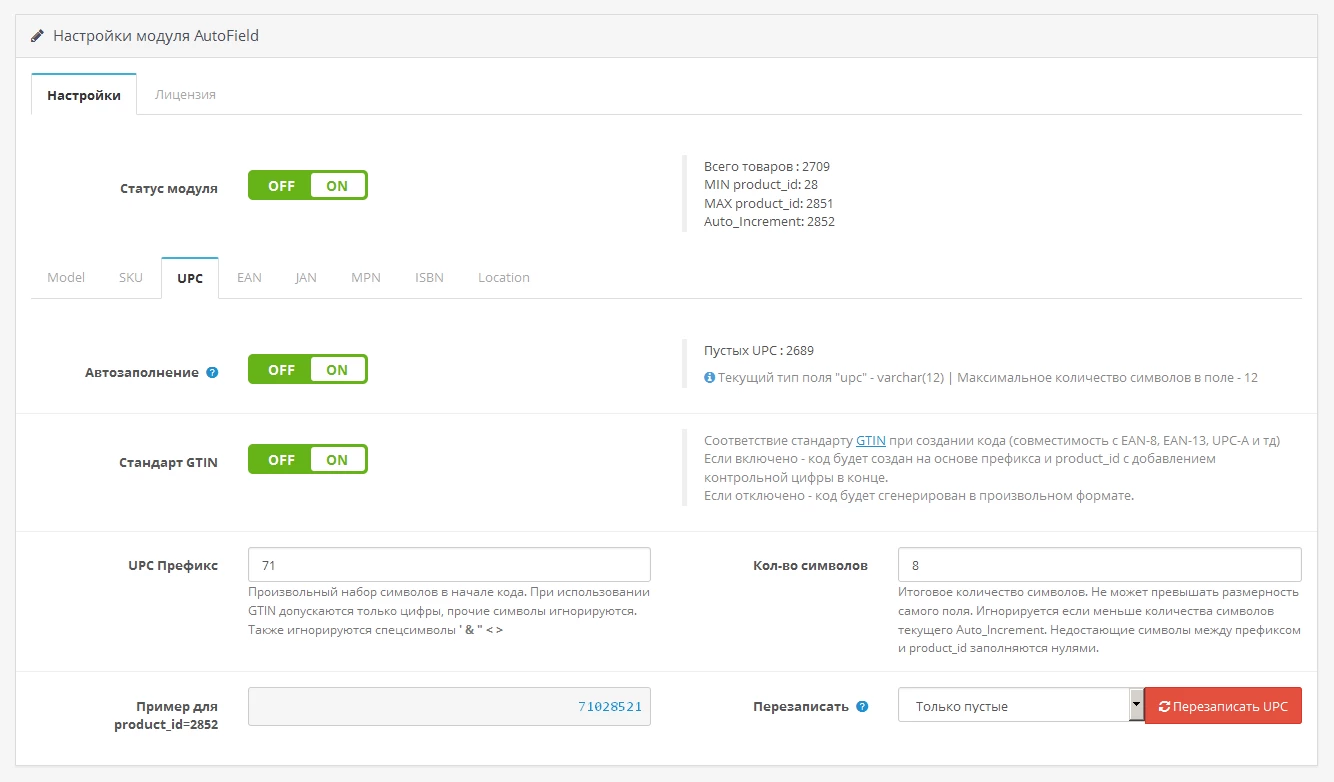The image size is (1334, 782).
Task: Click the UPC Префикс input field
Action: pos(449,564)
